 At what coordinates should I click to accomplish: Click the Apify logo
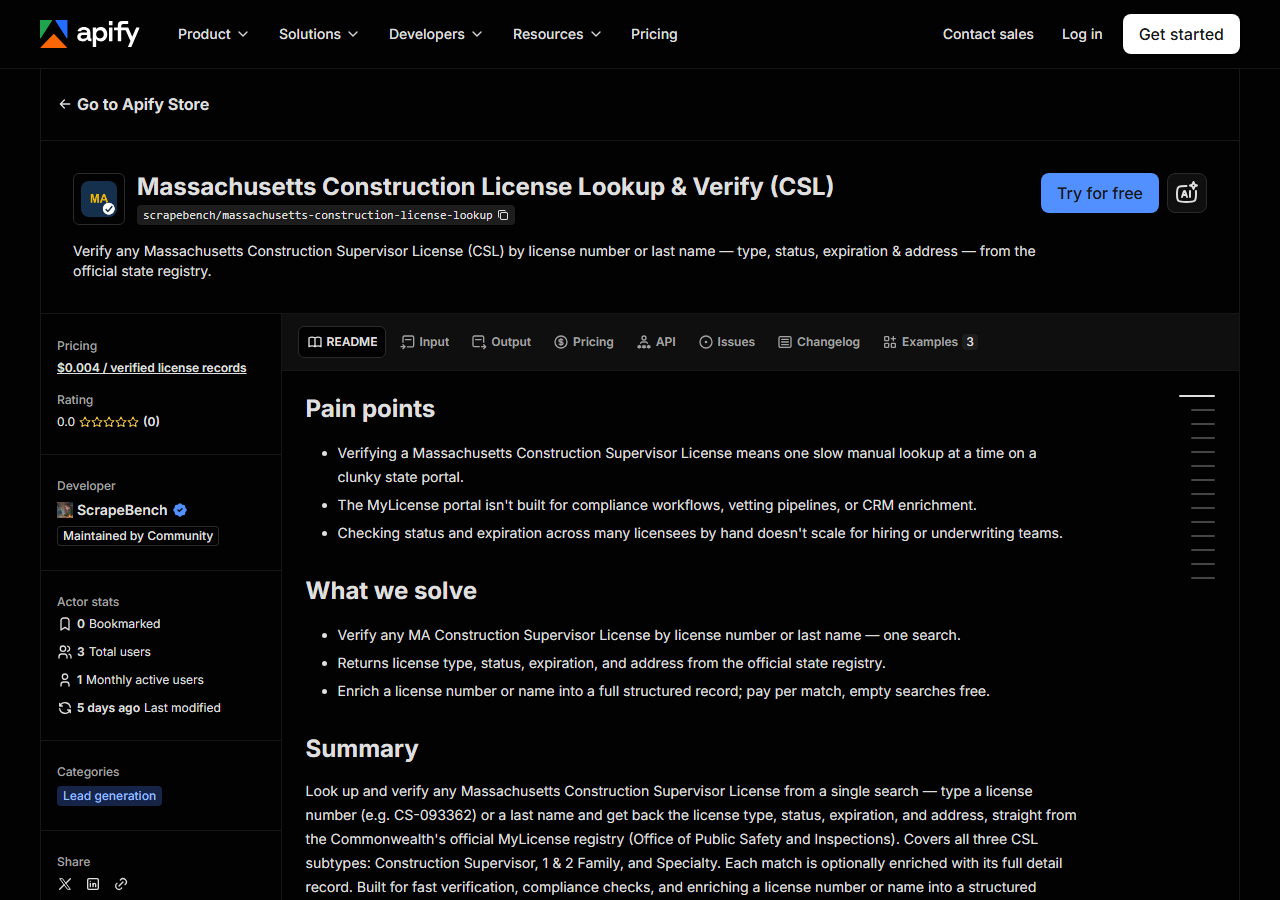90,34
